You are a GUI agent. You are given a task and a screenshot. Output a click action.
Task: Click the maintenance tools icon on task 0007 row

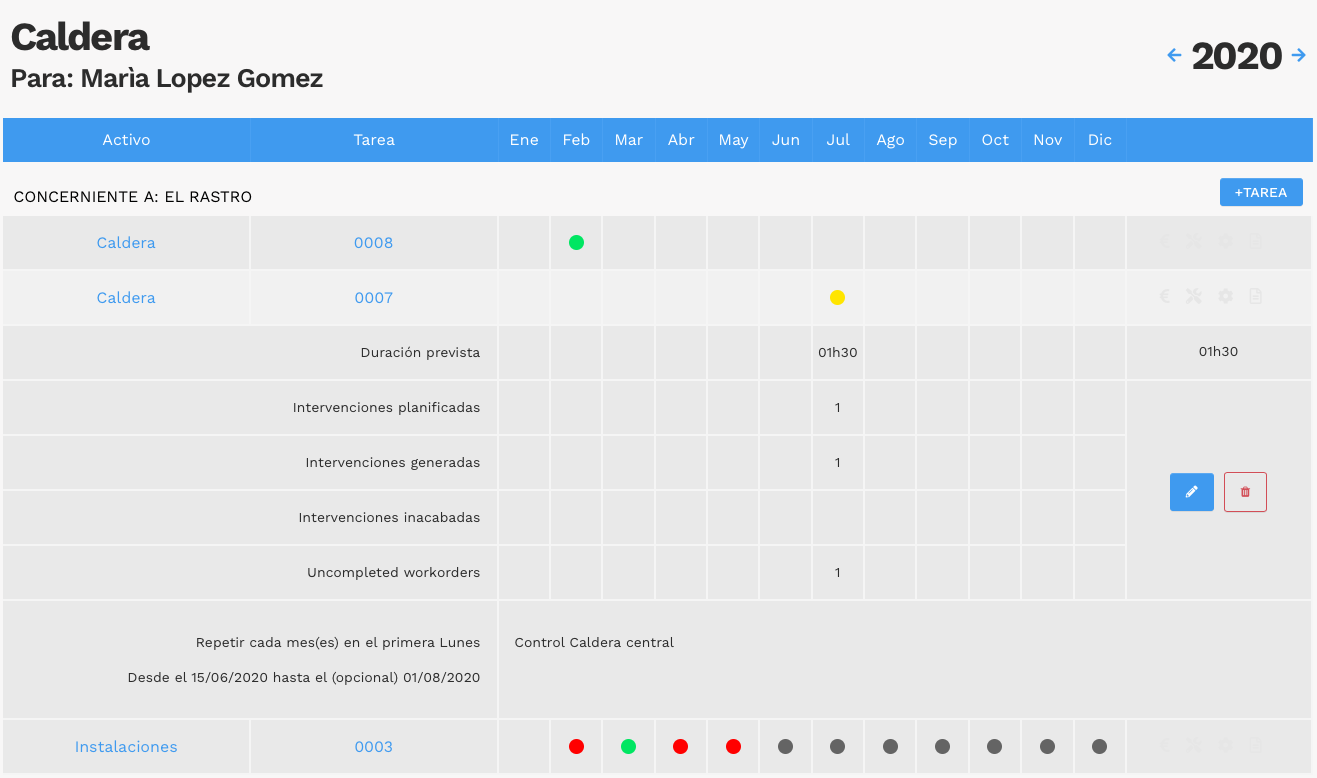(x=1194, y=296)
